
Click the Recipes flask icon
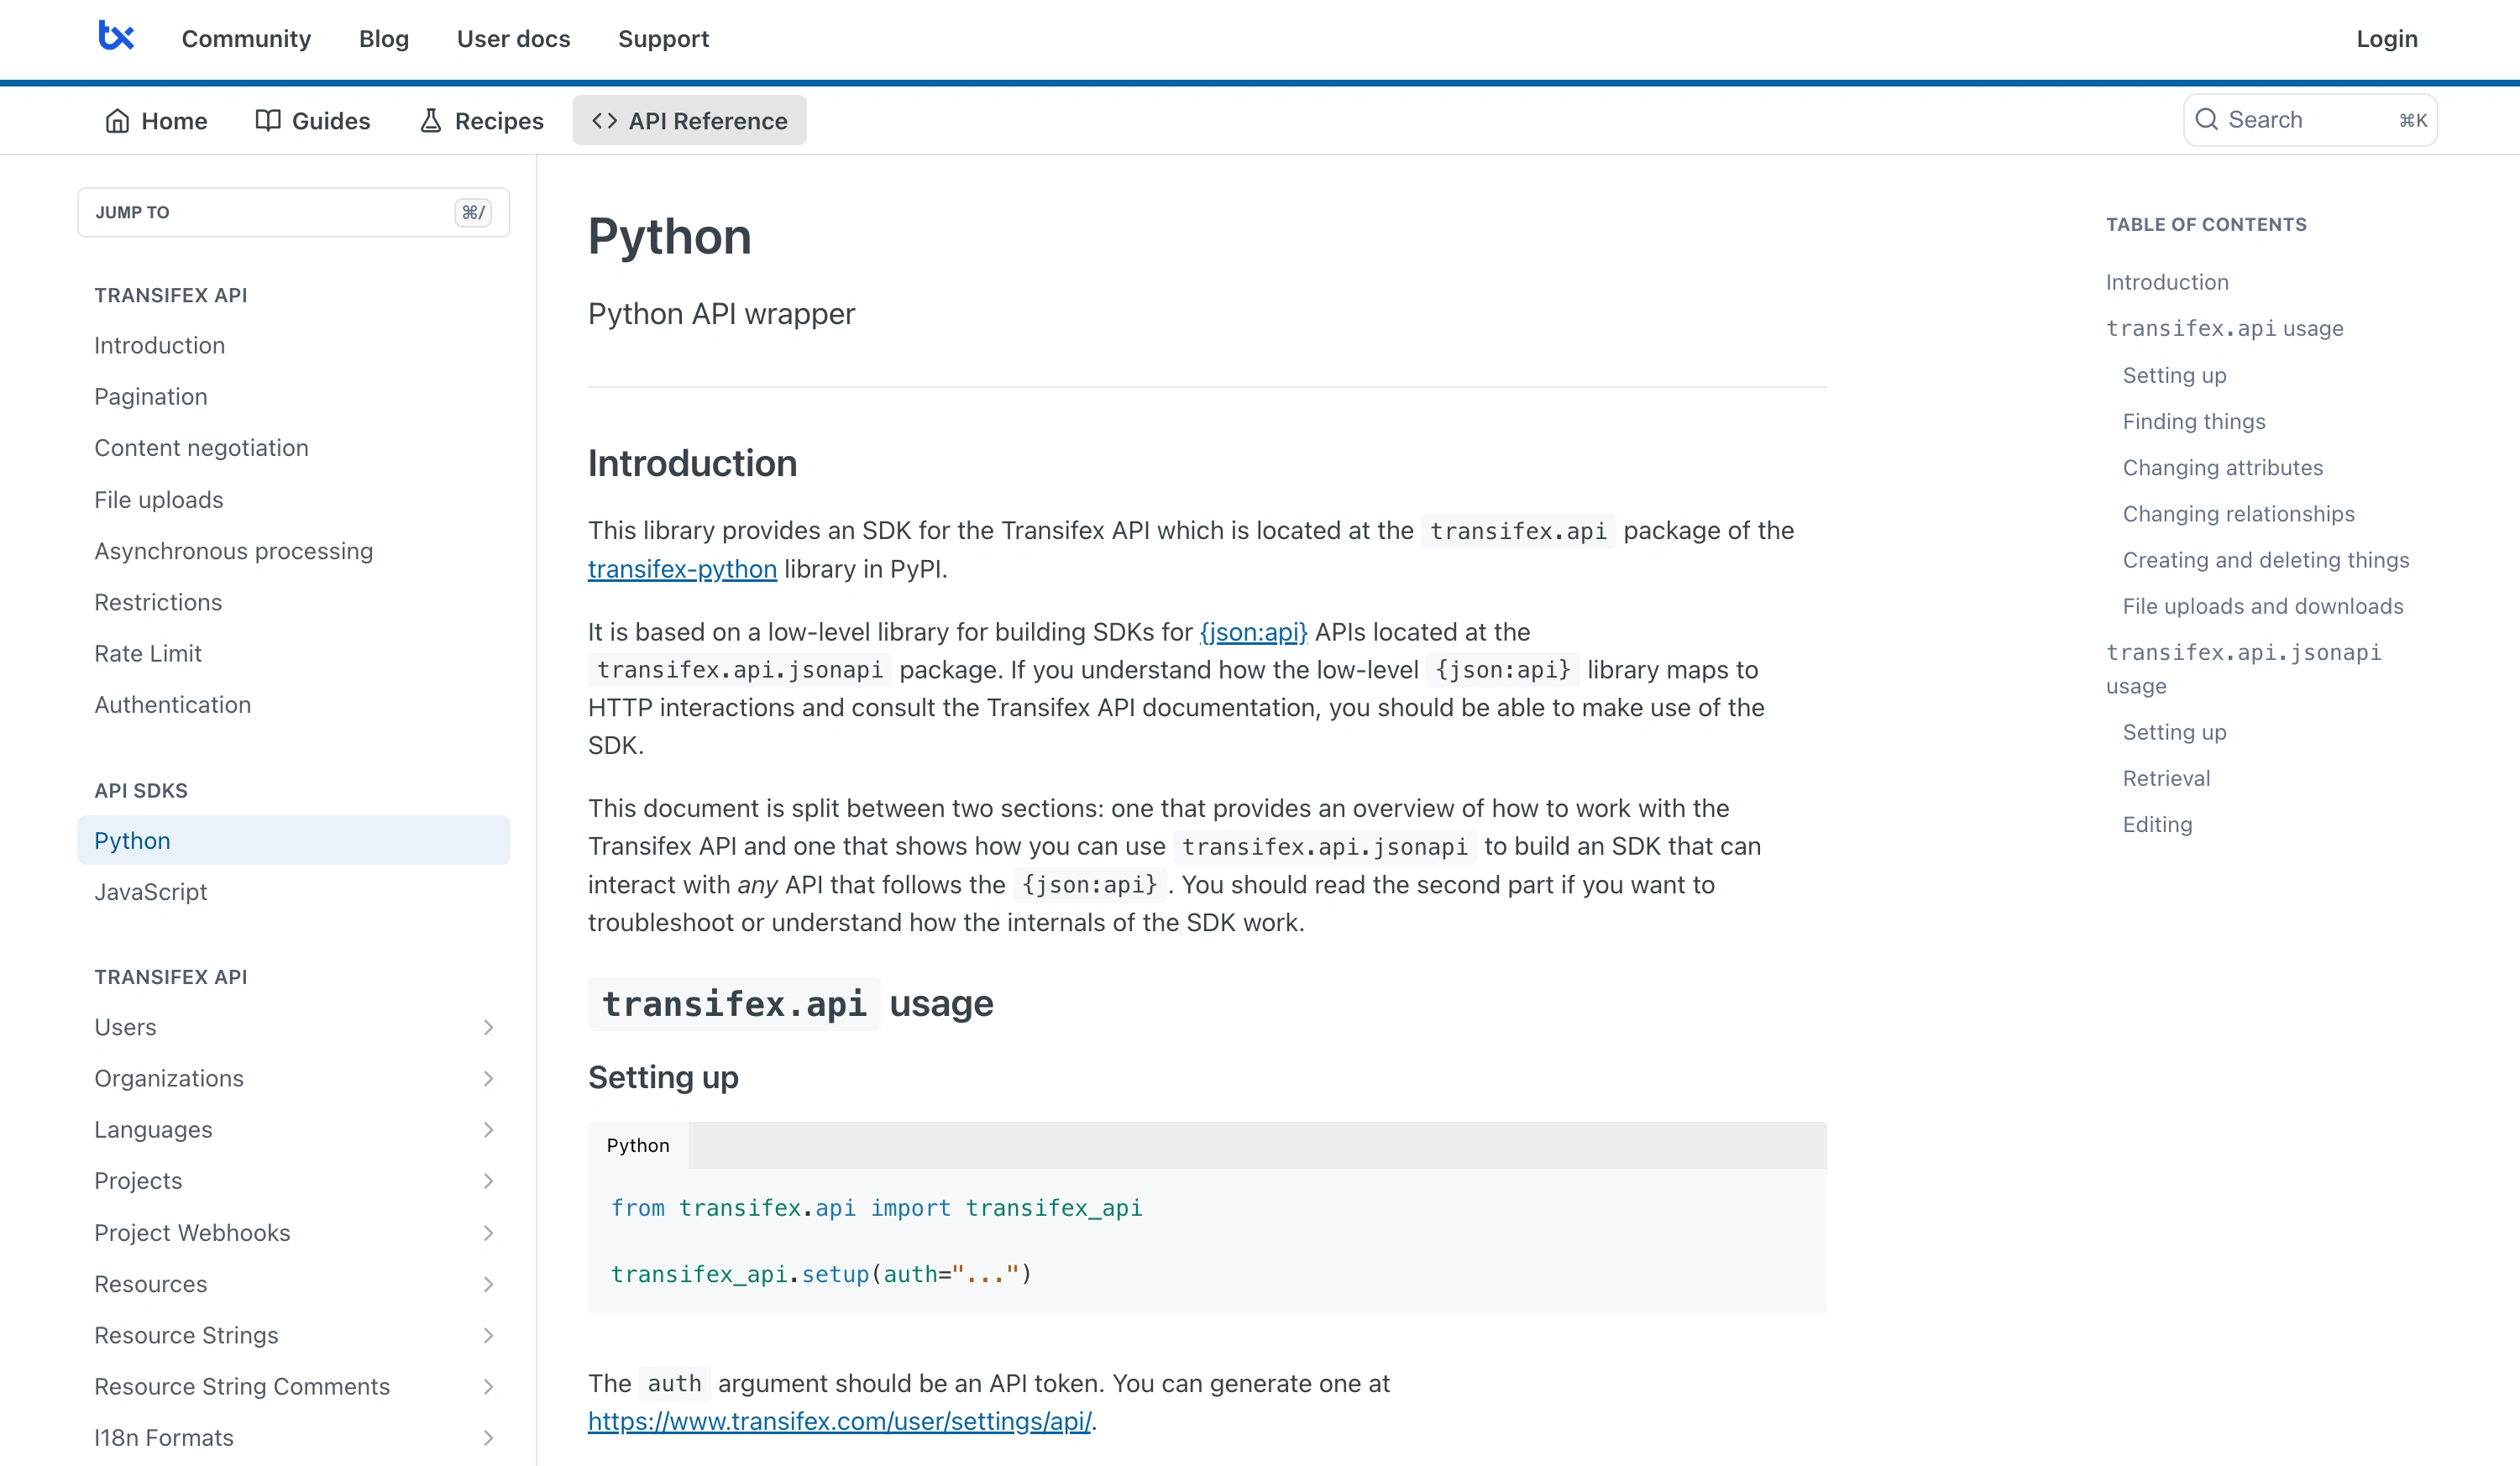tap(431, 121)
